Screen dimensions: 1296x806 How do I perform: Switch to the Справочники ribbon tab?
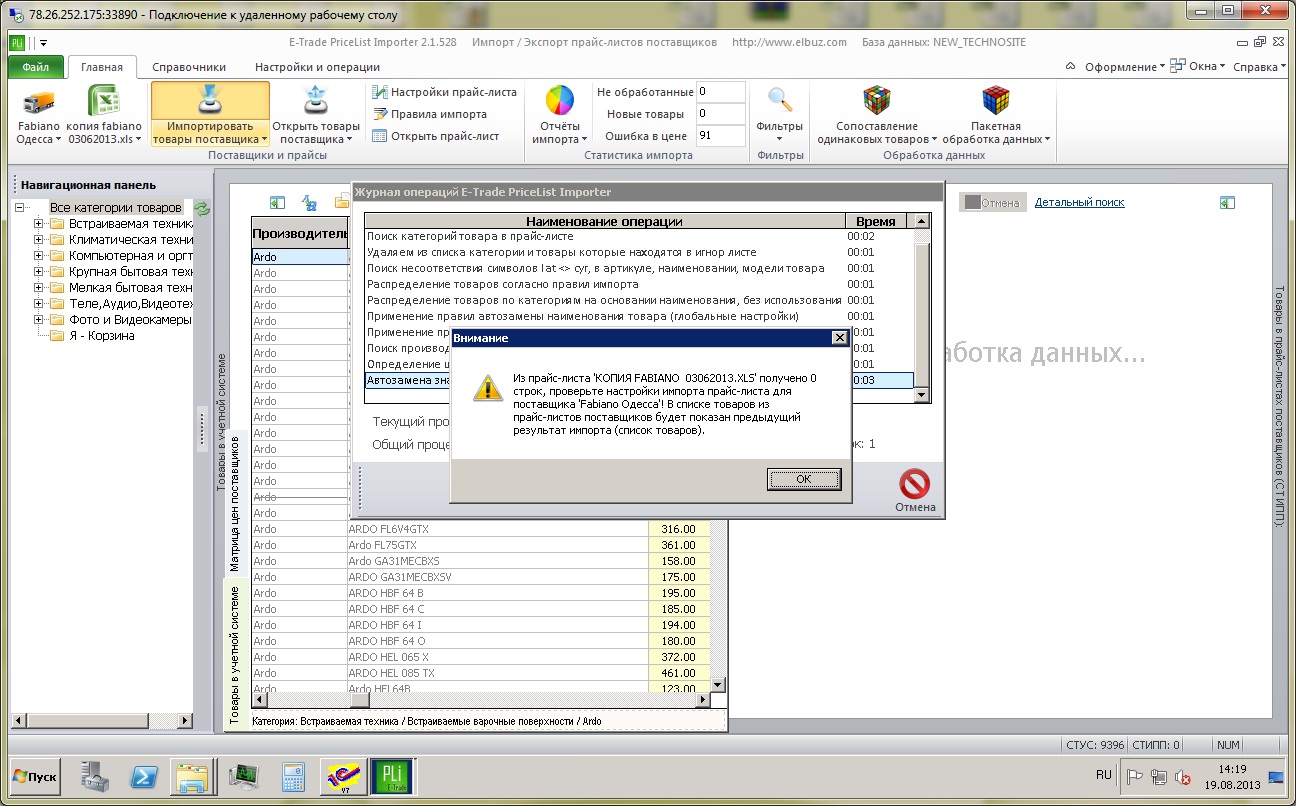click(189, 67)
